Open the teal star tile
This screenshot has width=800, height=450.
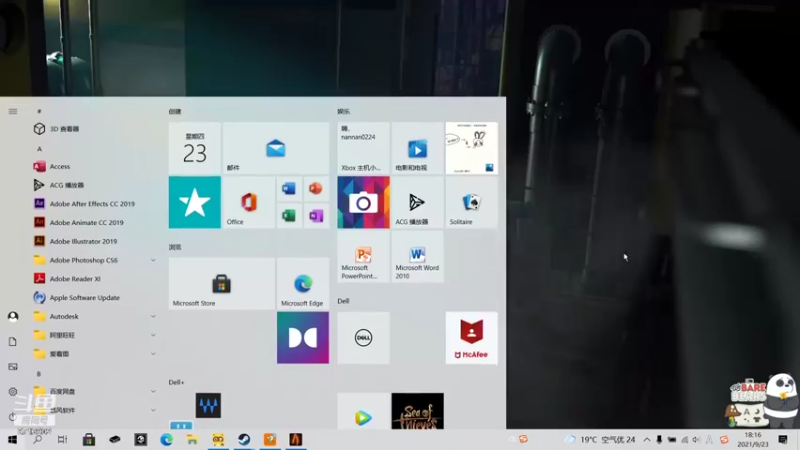click(x=195, y=202)
